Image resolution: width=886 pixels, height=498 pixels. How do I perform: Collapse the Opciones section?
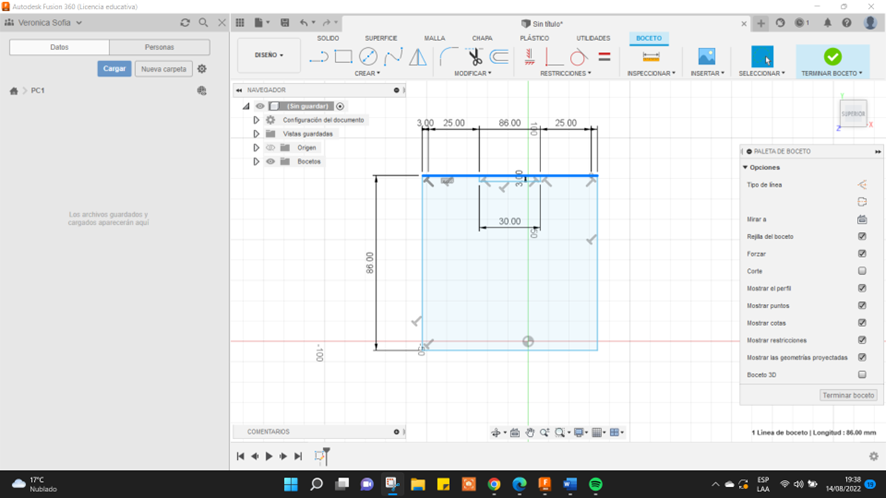pyautogui.click(x=745, y=167)
